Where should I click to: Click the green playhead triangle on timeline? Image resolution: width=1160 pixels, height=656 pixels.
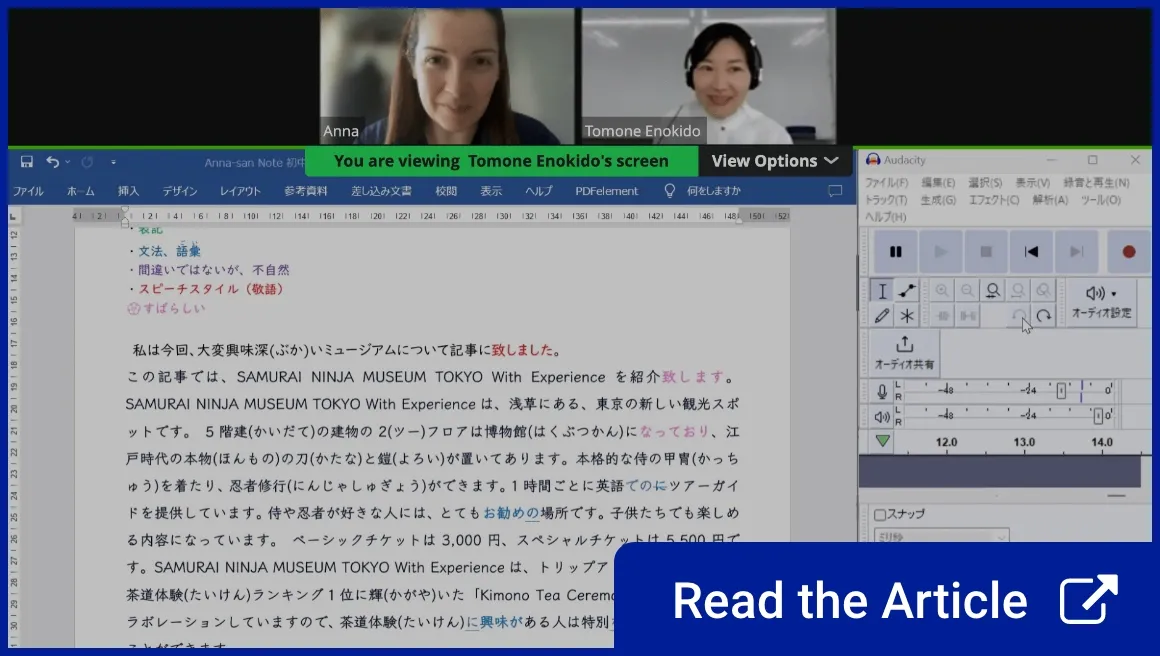pos(883,442)
